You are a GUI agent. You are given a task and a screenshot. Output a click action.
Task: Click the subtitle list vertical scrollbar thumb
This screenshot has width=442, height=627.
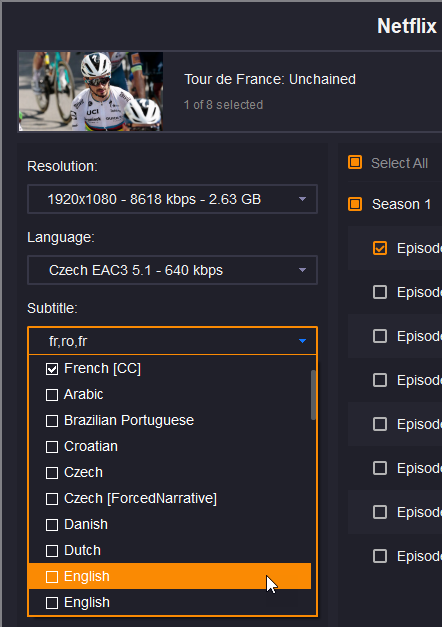pos(313,395)
